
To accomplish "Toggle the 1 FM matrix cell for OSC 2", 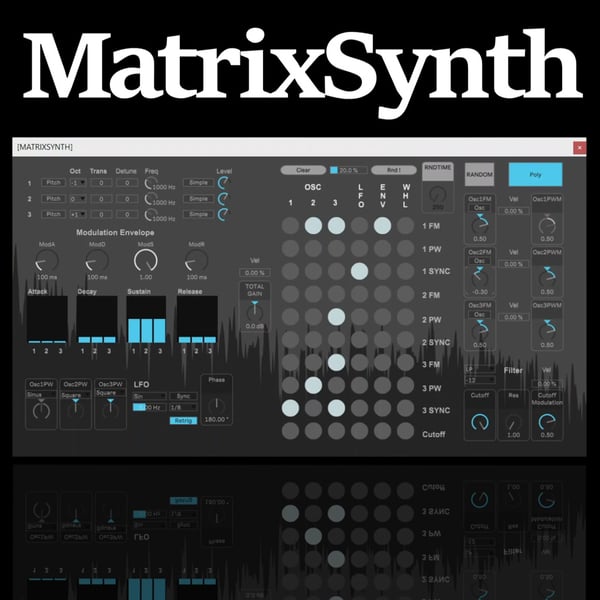I will click(x=313, y=225).
